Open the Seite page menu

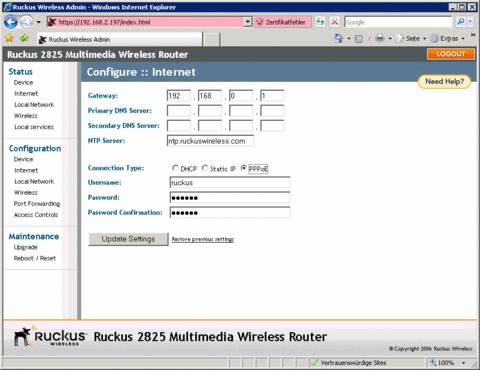pos(411,39)
